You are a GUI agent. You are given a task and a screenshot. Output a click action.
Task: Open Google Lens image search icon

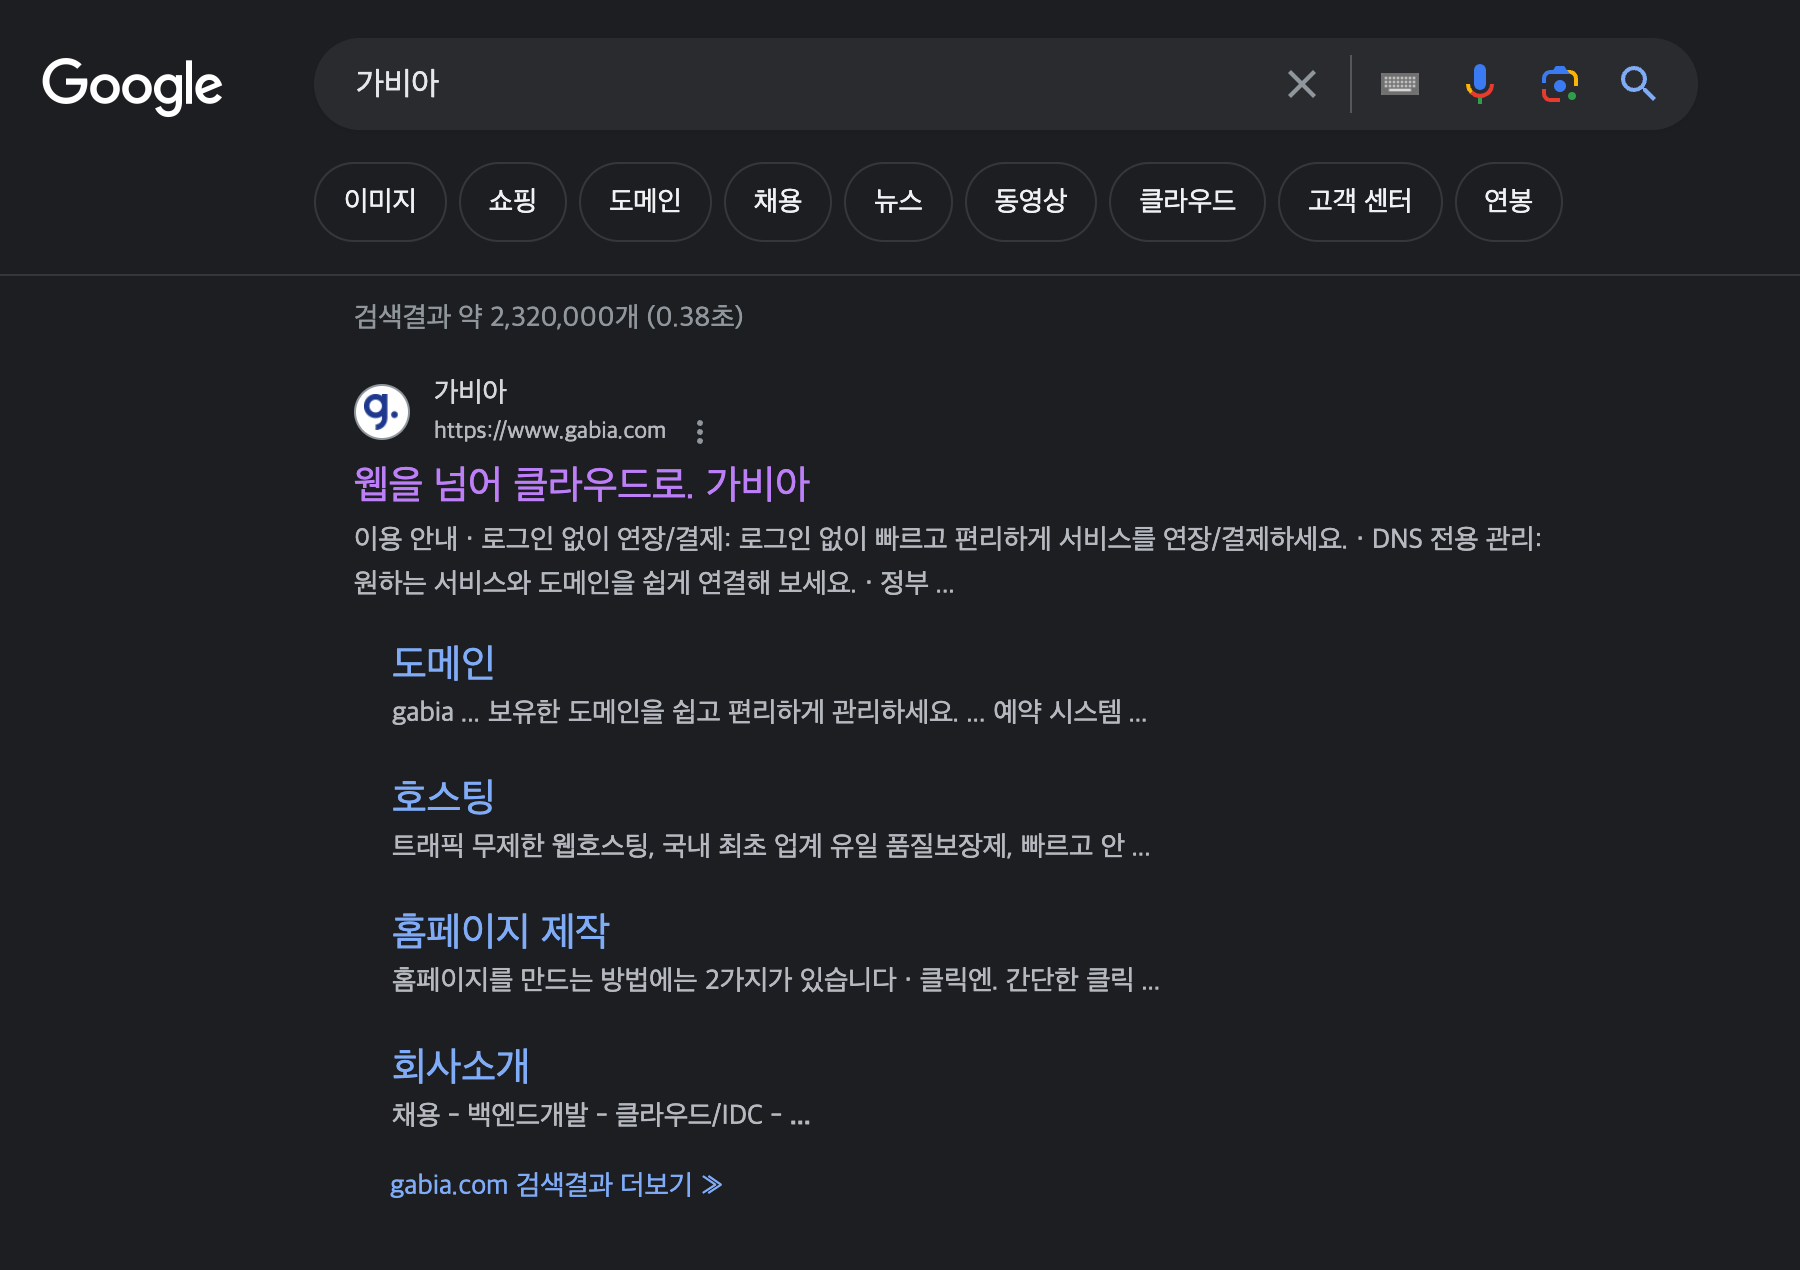click(1559, 84)
